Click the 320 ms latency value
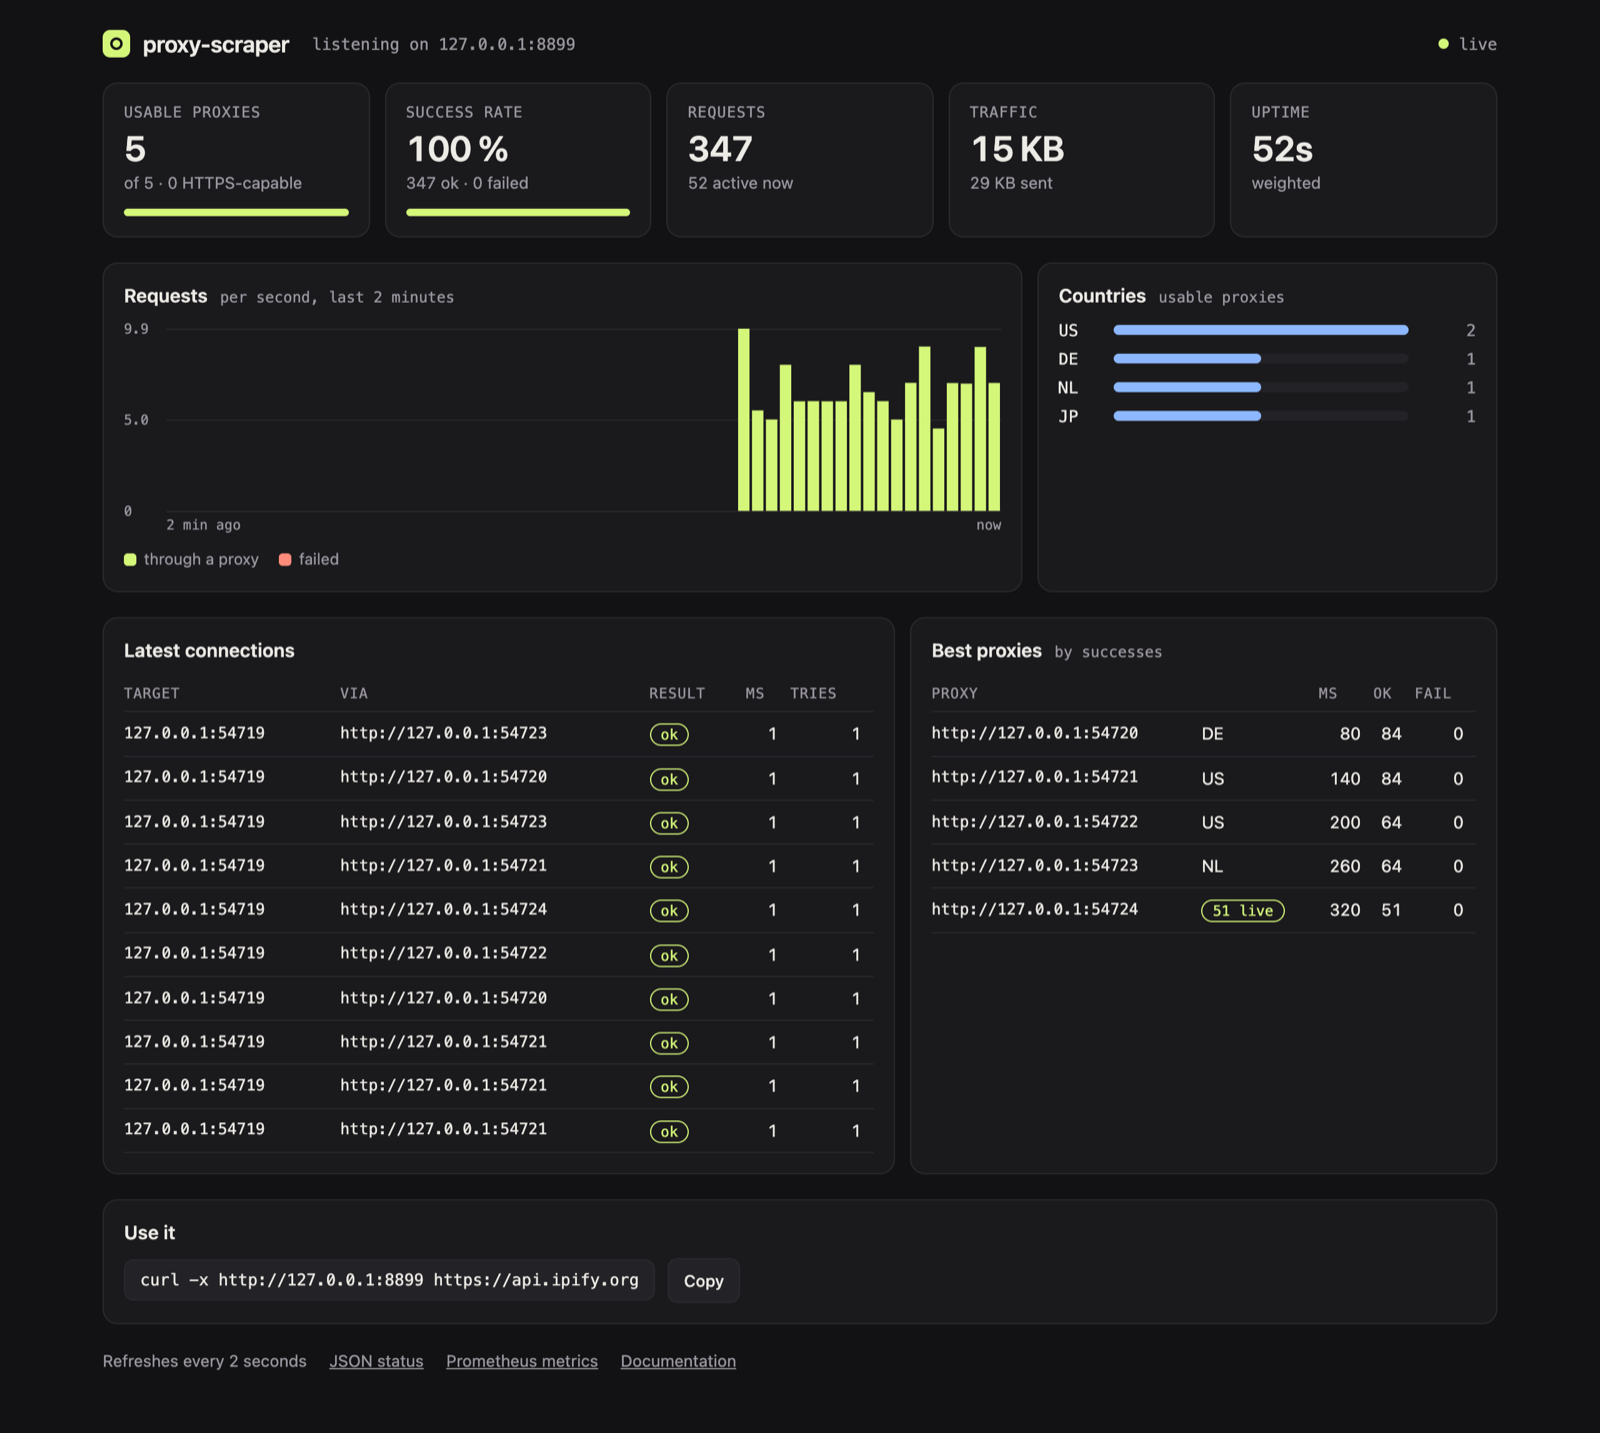 (1345, 910)
